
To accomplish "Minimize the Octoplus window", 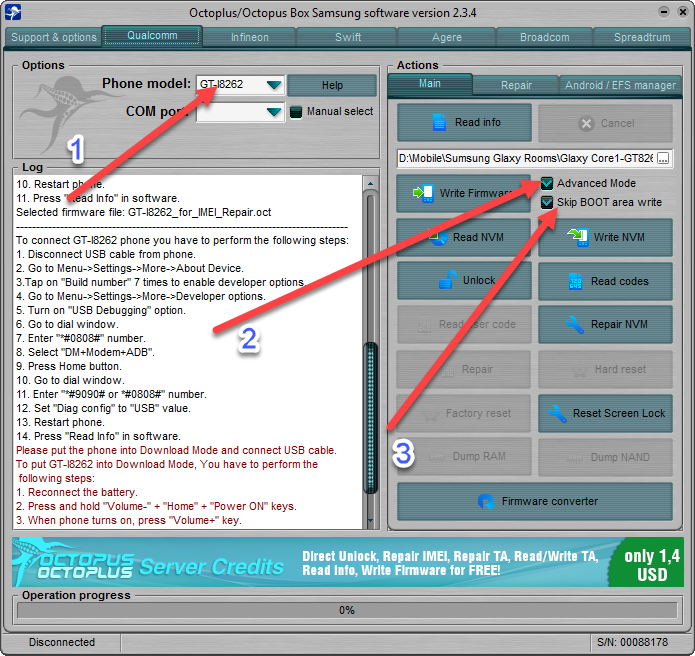I will coord(664,12).
